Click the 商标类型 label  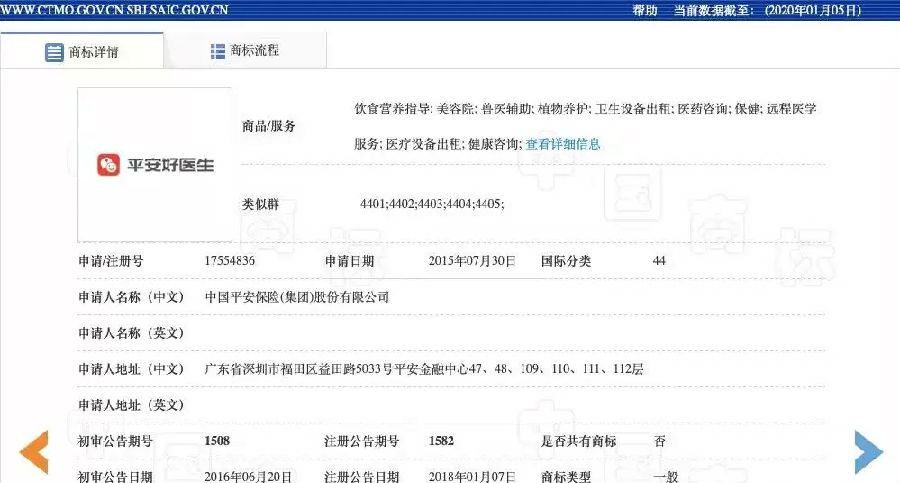(566, 477)
